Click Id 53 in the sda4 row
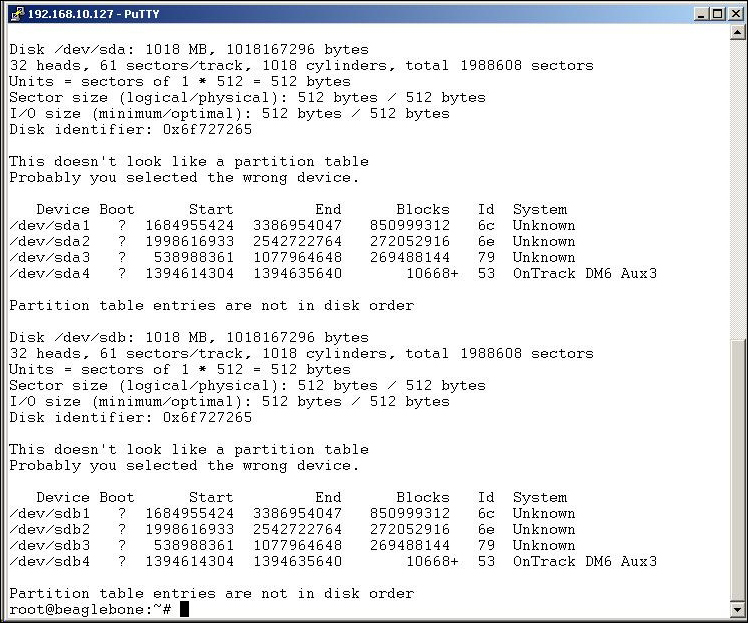 (x=486, y=274)
